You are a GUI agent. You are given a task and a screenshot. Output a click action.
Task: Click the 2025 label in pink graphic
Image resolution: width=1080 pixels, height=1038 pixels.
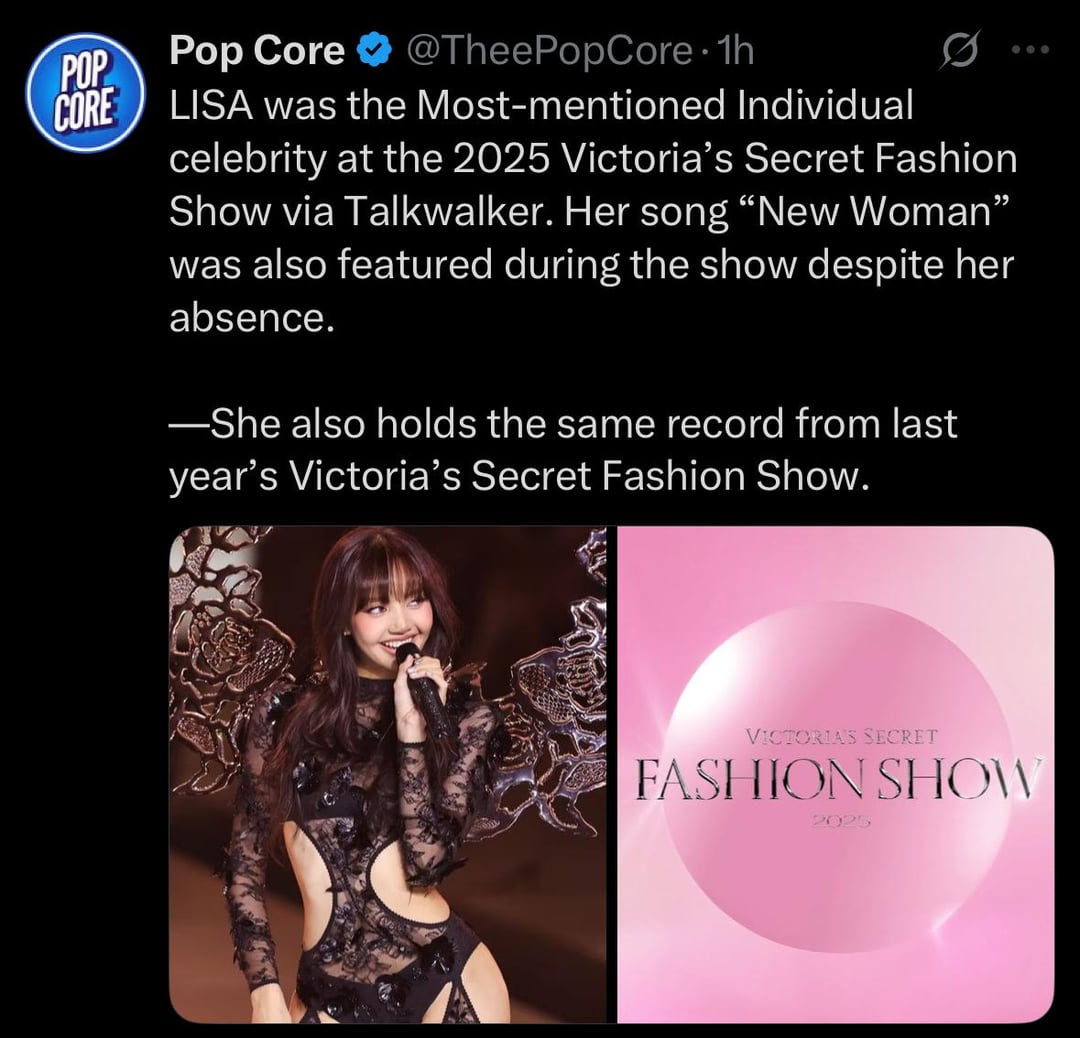tap(842, 821)
